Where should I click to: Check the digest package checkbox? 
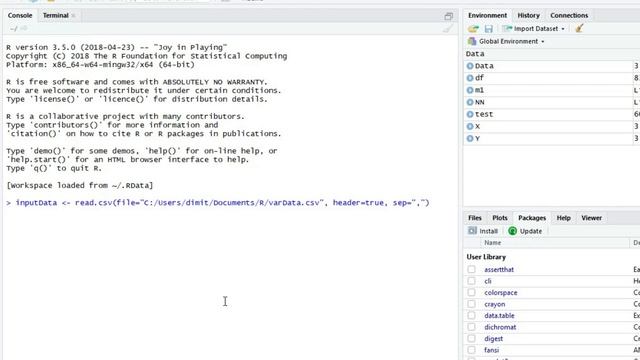point(471,339)
